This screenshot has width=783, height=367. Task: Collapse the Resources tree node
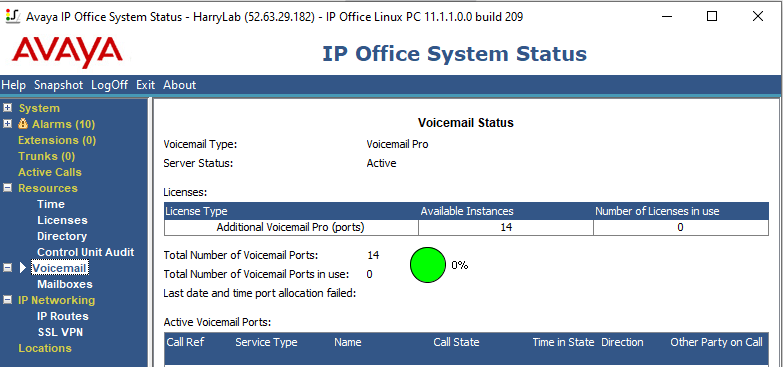7,188
